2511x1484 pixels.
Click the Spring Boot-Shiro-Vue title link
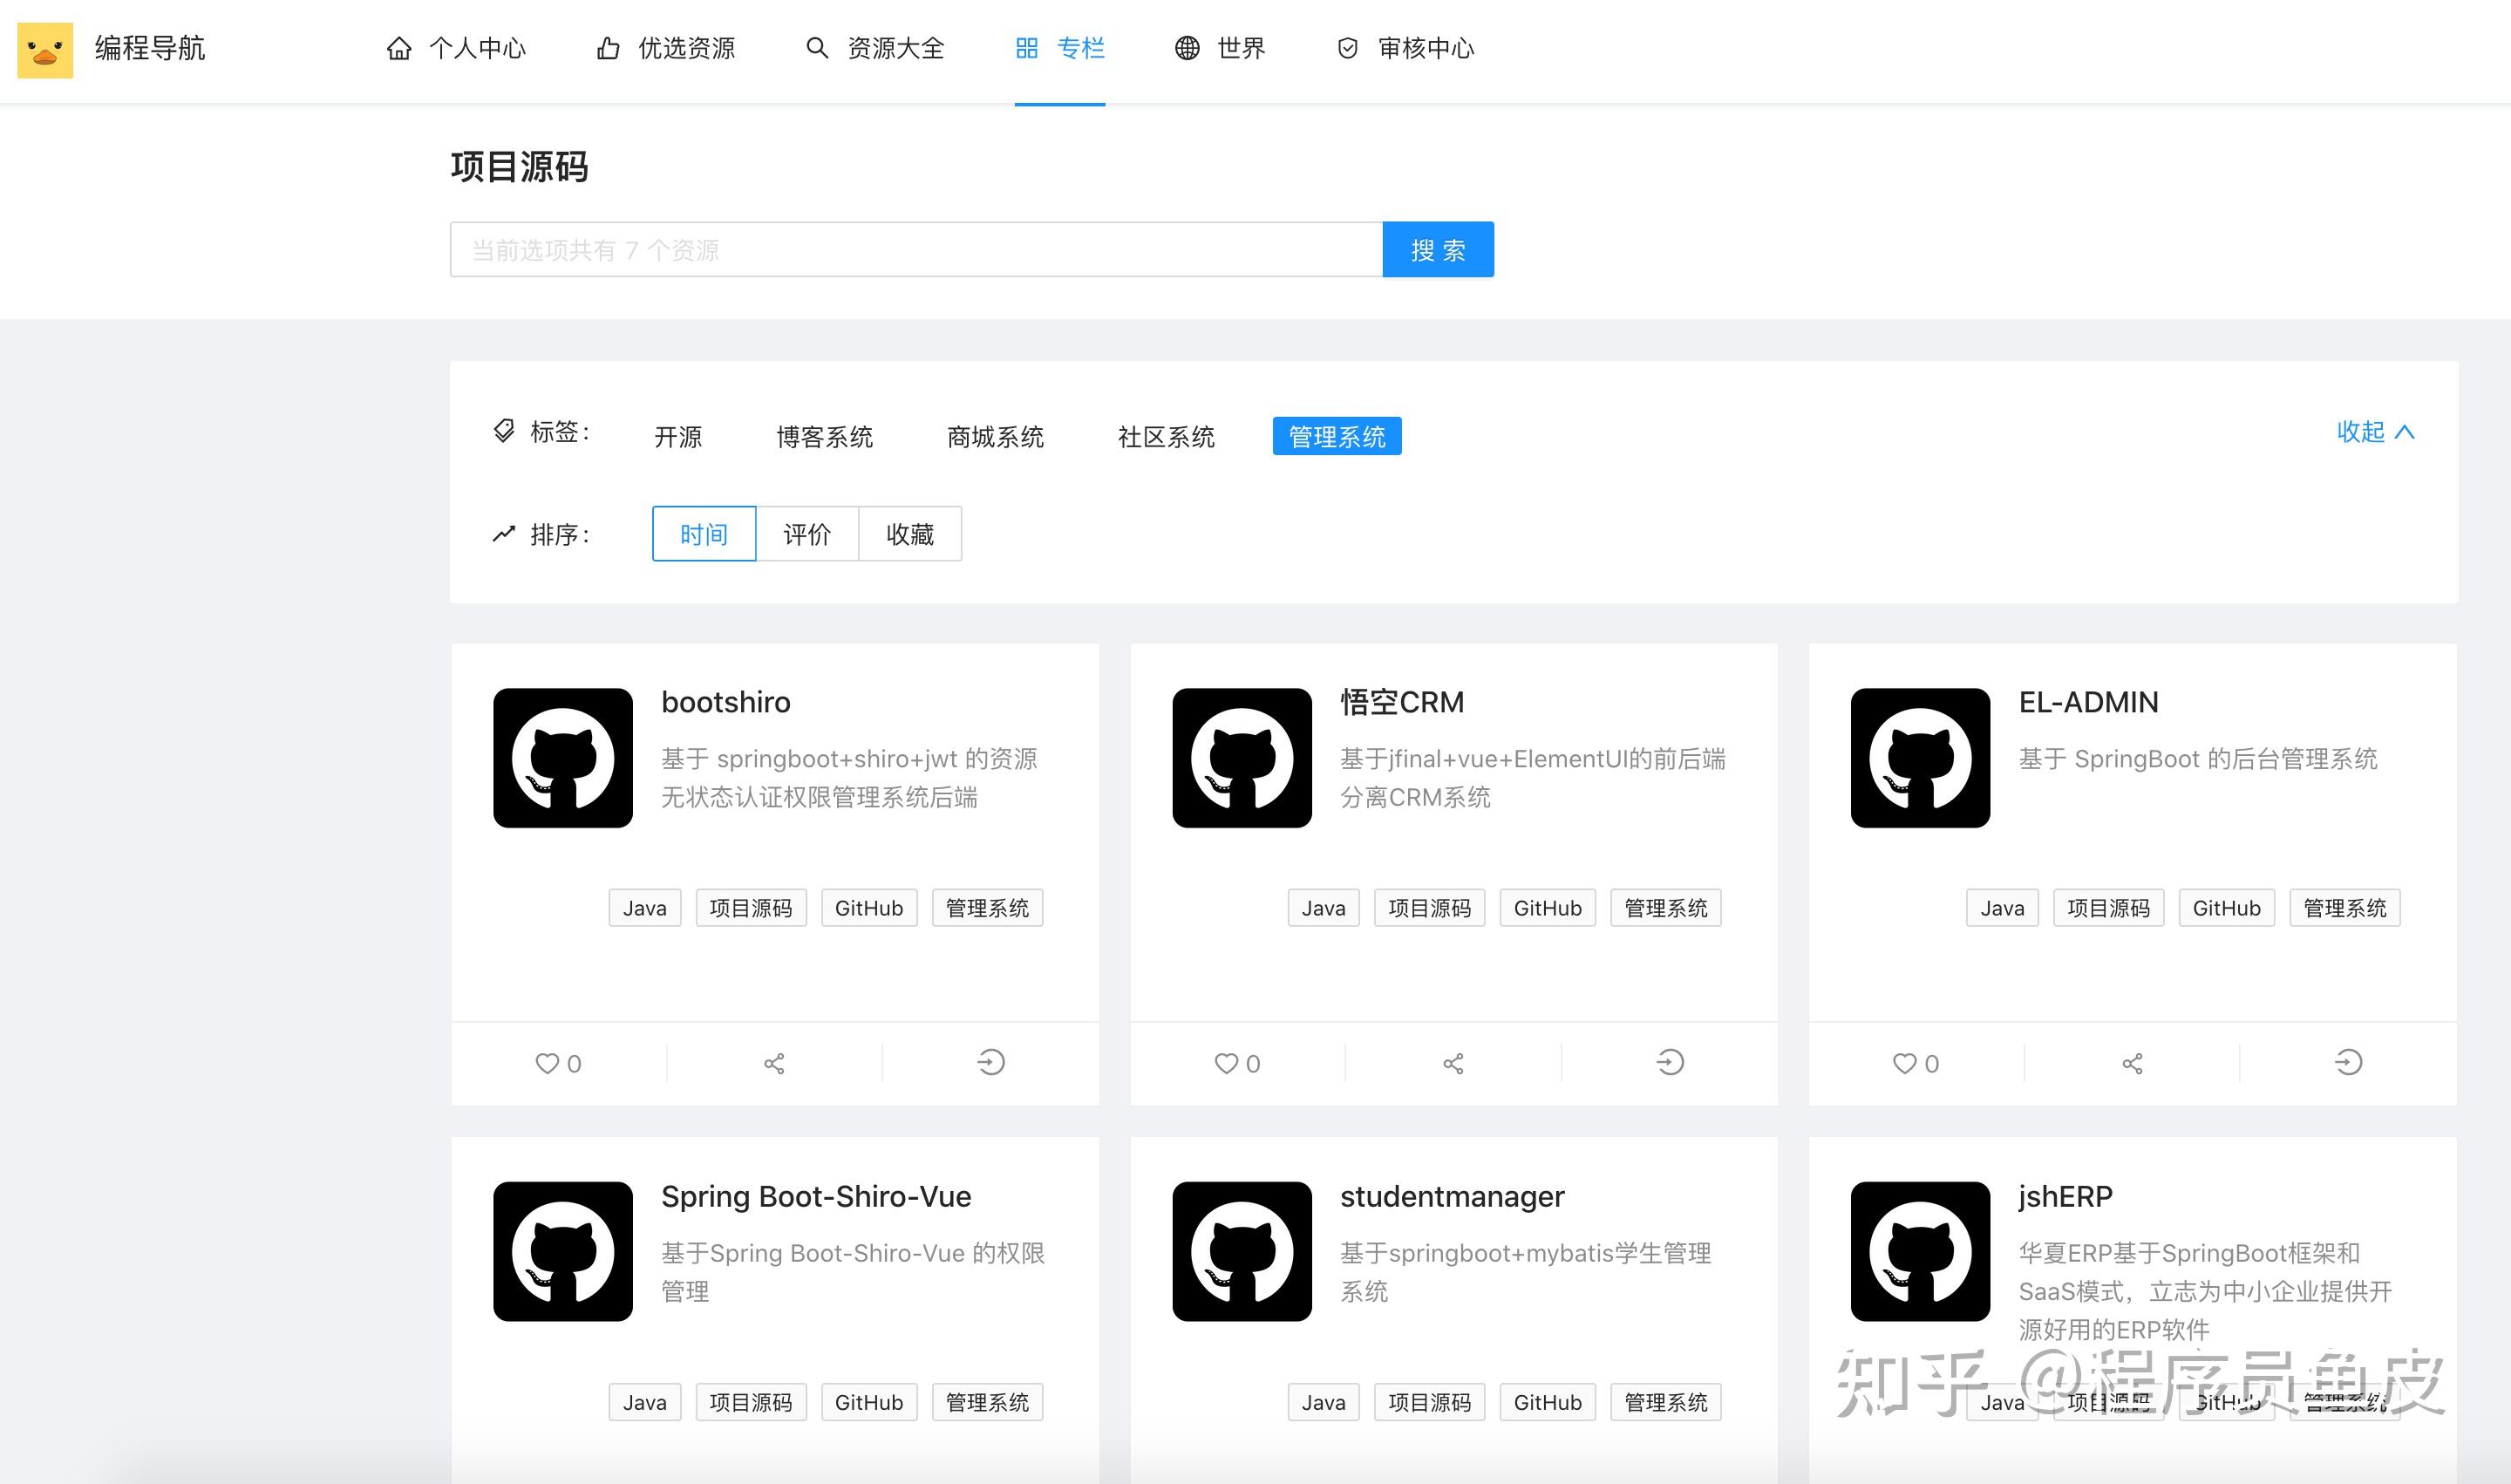[815, 1196]
